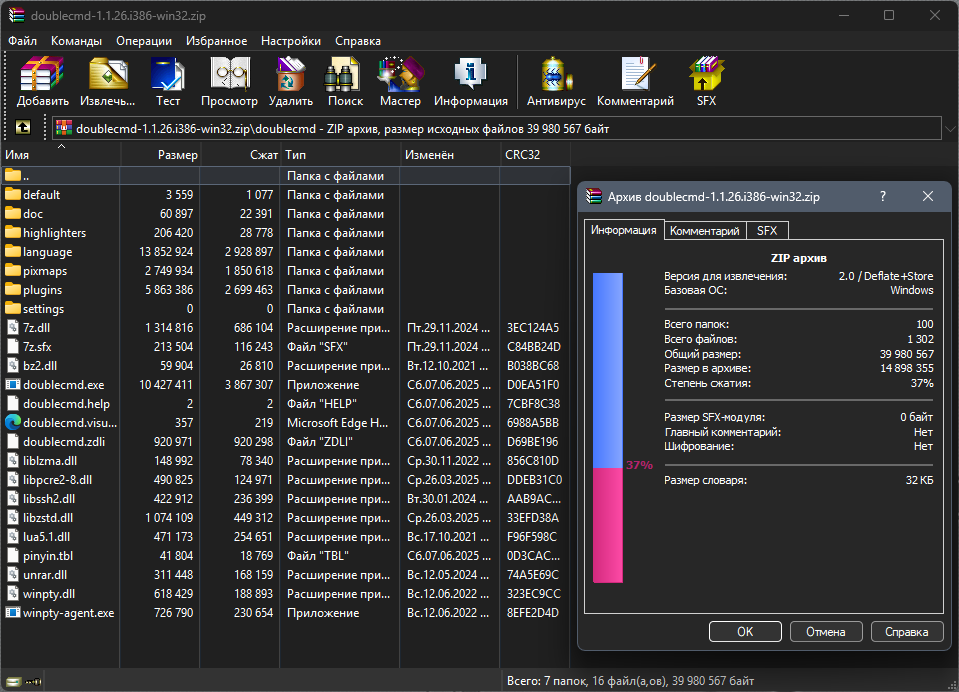
Task: Click the SFX toolbar icon
Action: [x=706, y=73]
